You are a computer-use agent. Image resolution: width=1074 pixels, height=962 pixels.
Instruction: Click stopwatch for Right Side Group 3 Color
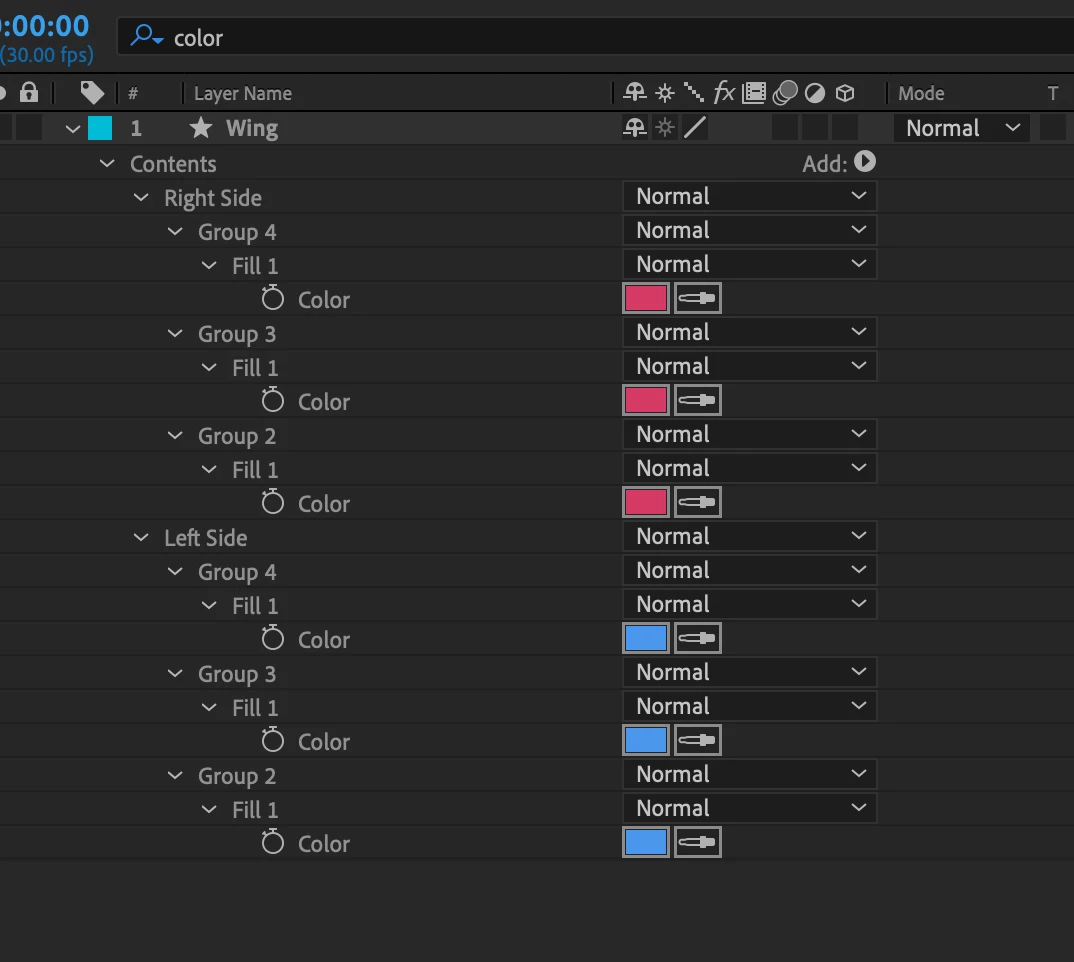click(x=273, y=400)
